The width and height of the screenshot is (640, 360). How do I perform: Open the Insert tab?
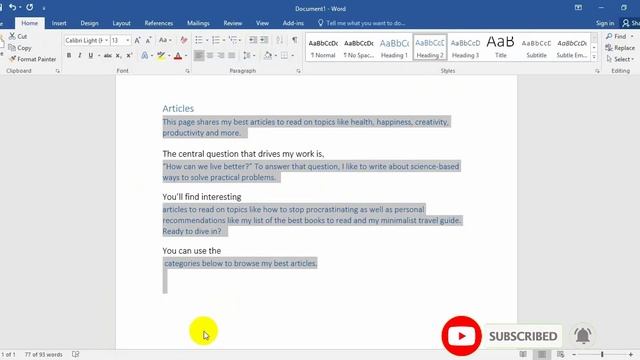tap(59, 23)
